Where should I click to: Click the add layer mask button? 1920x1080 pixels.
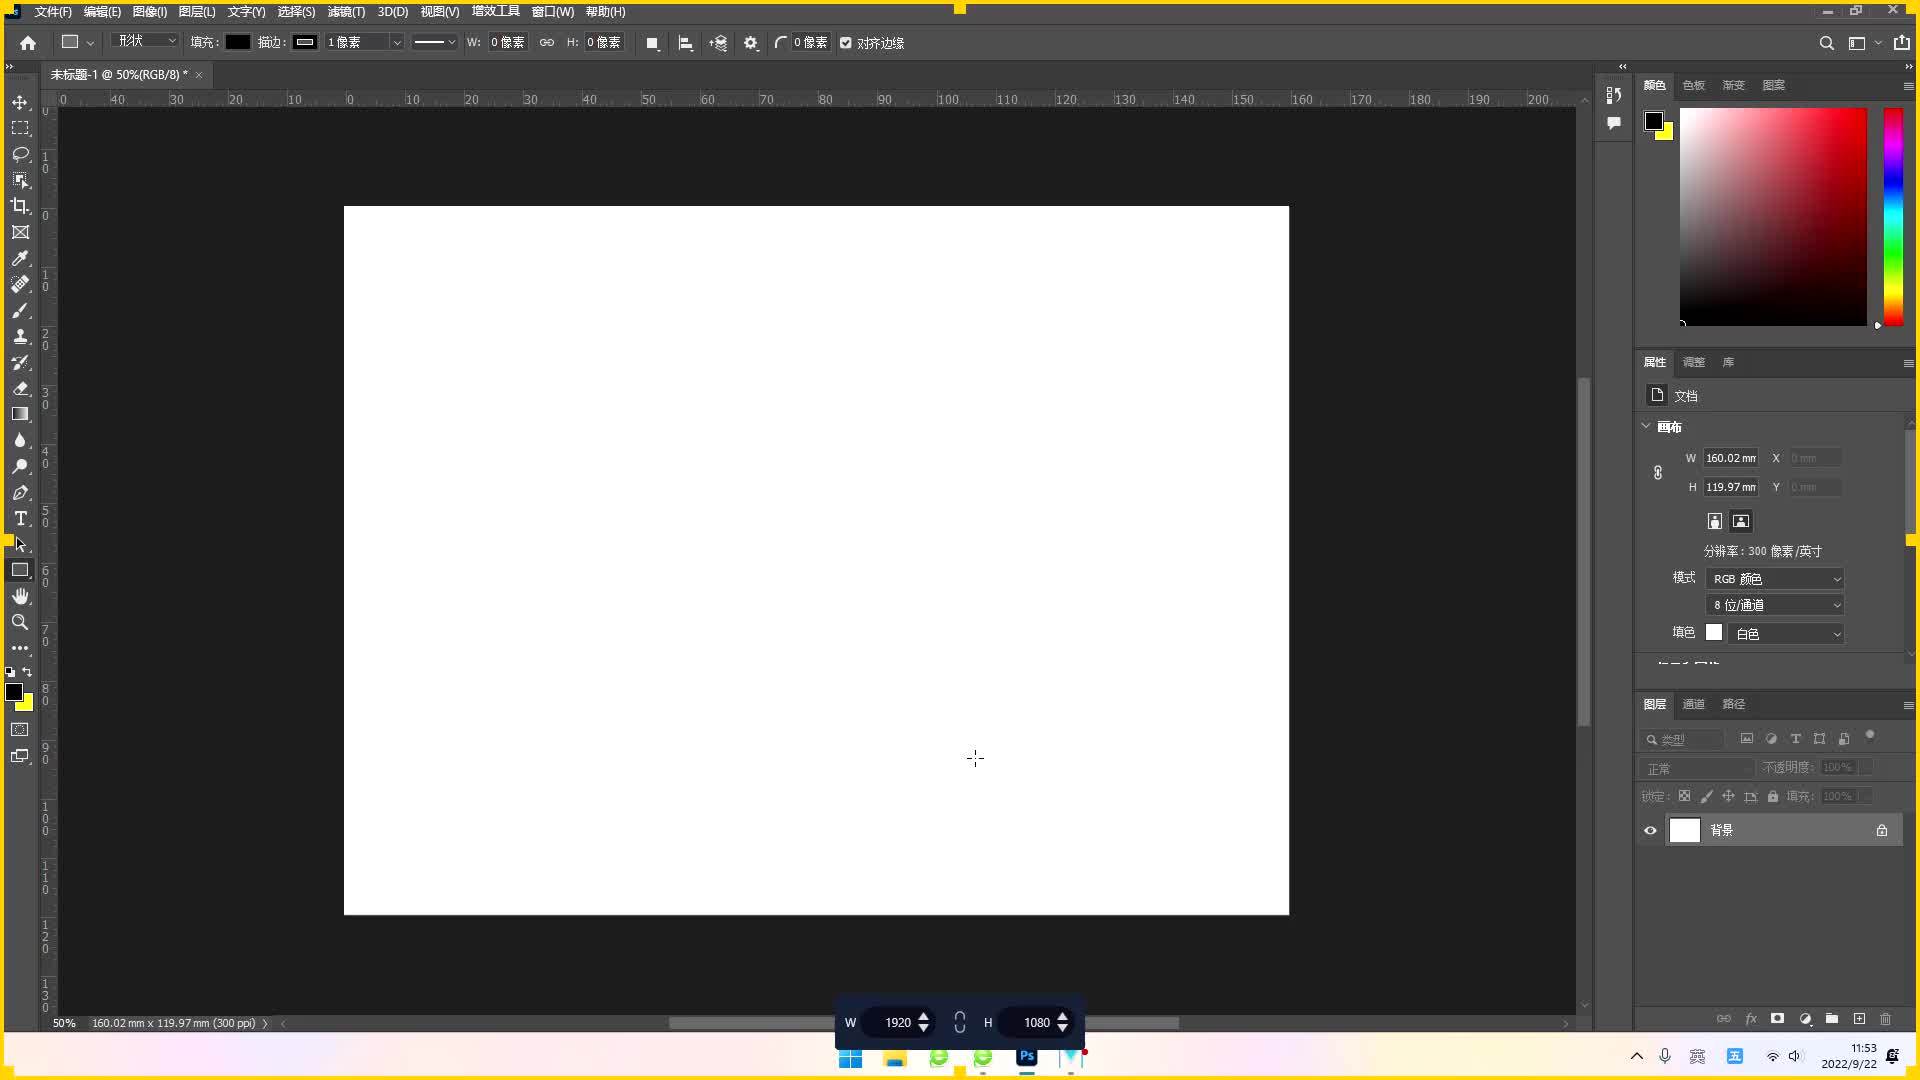(x=1777, y=1018)
